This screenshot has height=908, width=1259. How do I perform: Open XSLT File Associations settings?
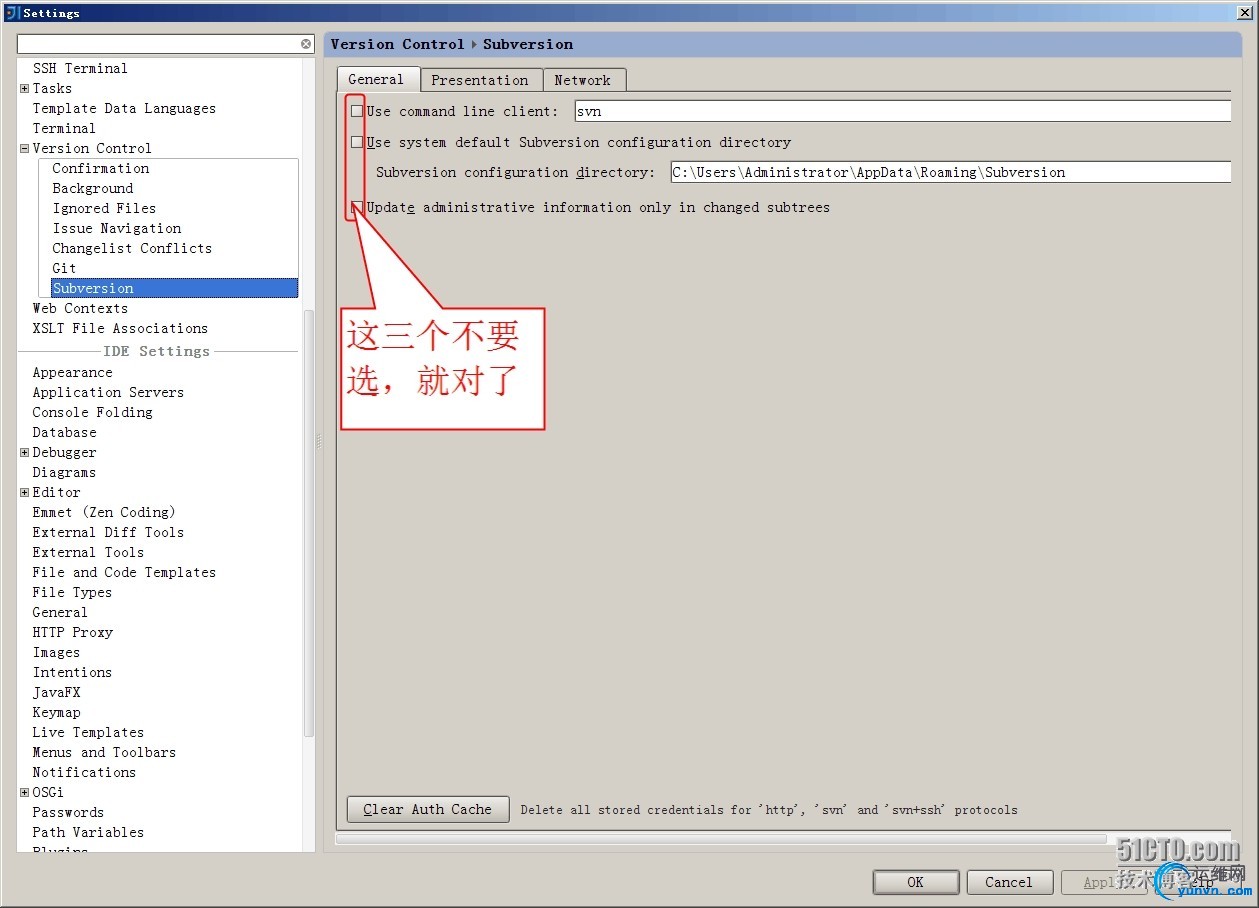pos(120,328)
